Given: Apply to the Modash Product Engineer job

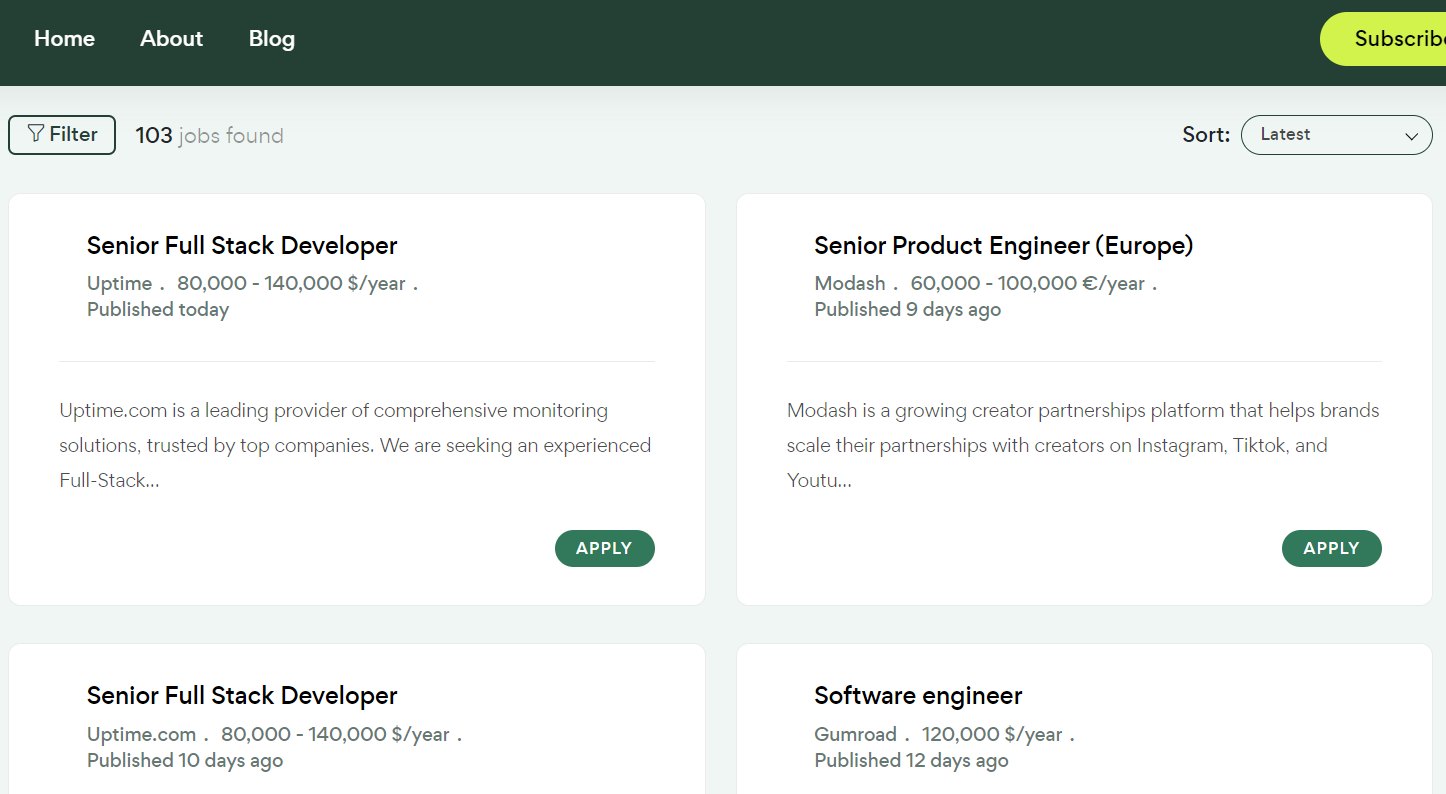Looking at the screenshot, I should [1331, 548].
